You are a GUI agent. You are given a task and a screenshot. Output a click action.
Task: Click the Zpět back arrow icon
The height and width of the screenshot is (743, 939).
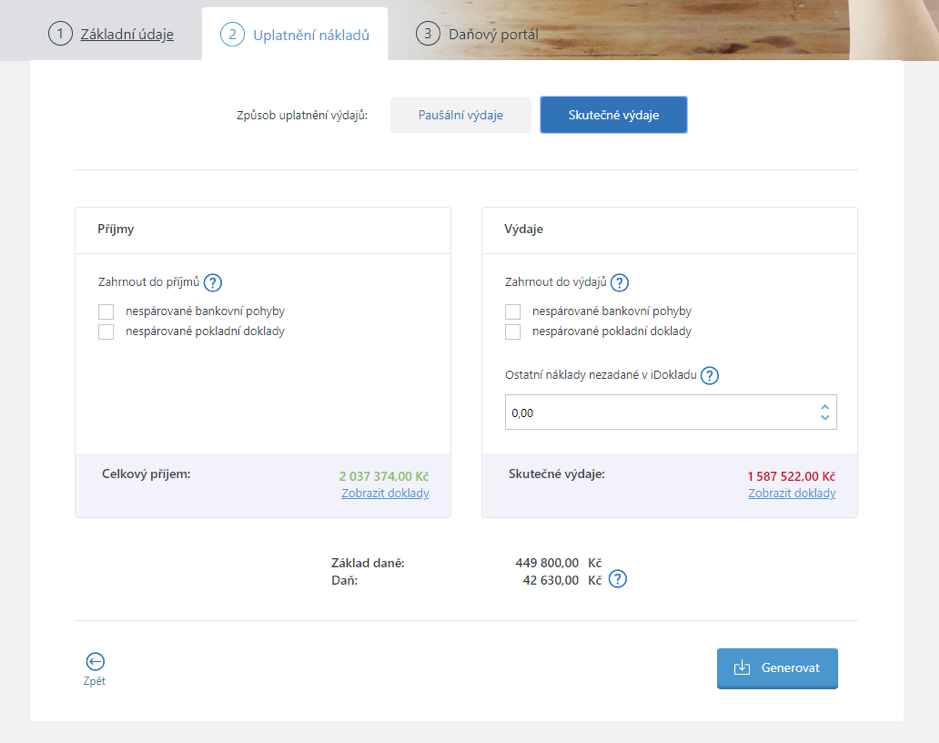[95, 662]
